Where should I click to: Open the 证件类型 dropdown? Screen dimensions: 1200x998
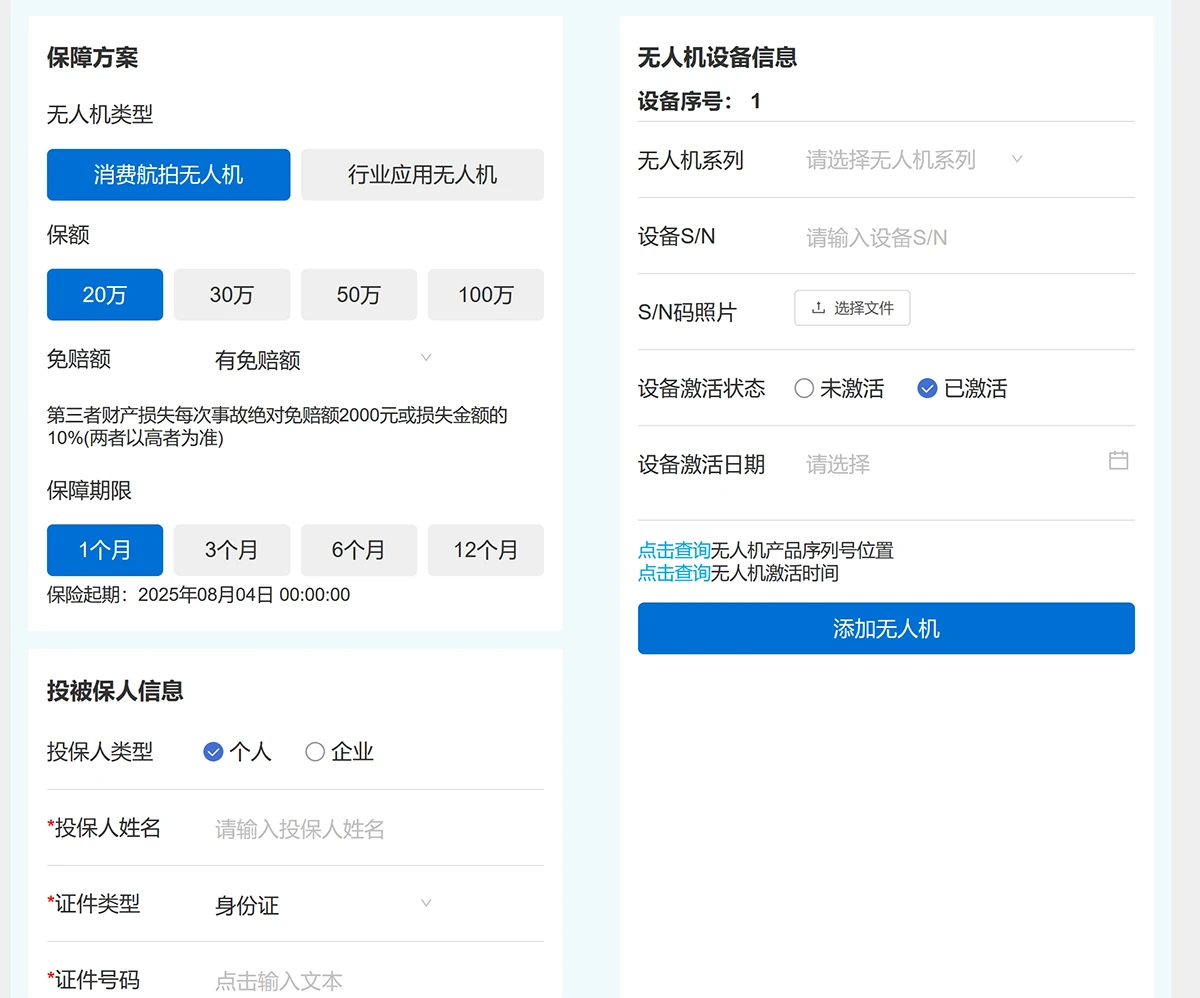coord(322,905)
